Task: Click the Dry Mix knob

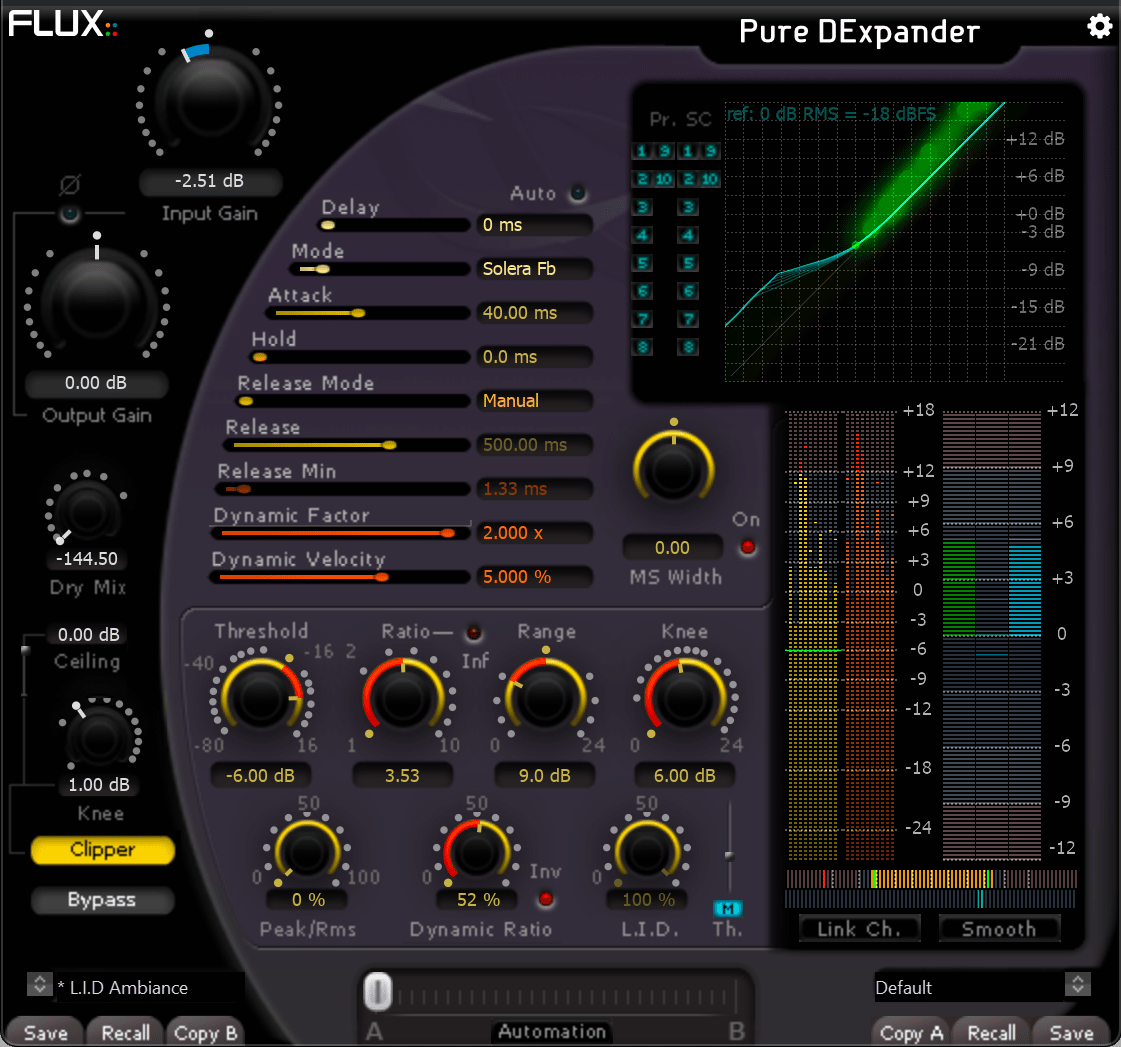Action: (88, 512)
